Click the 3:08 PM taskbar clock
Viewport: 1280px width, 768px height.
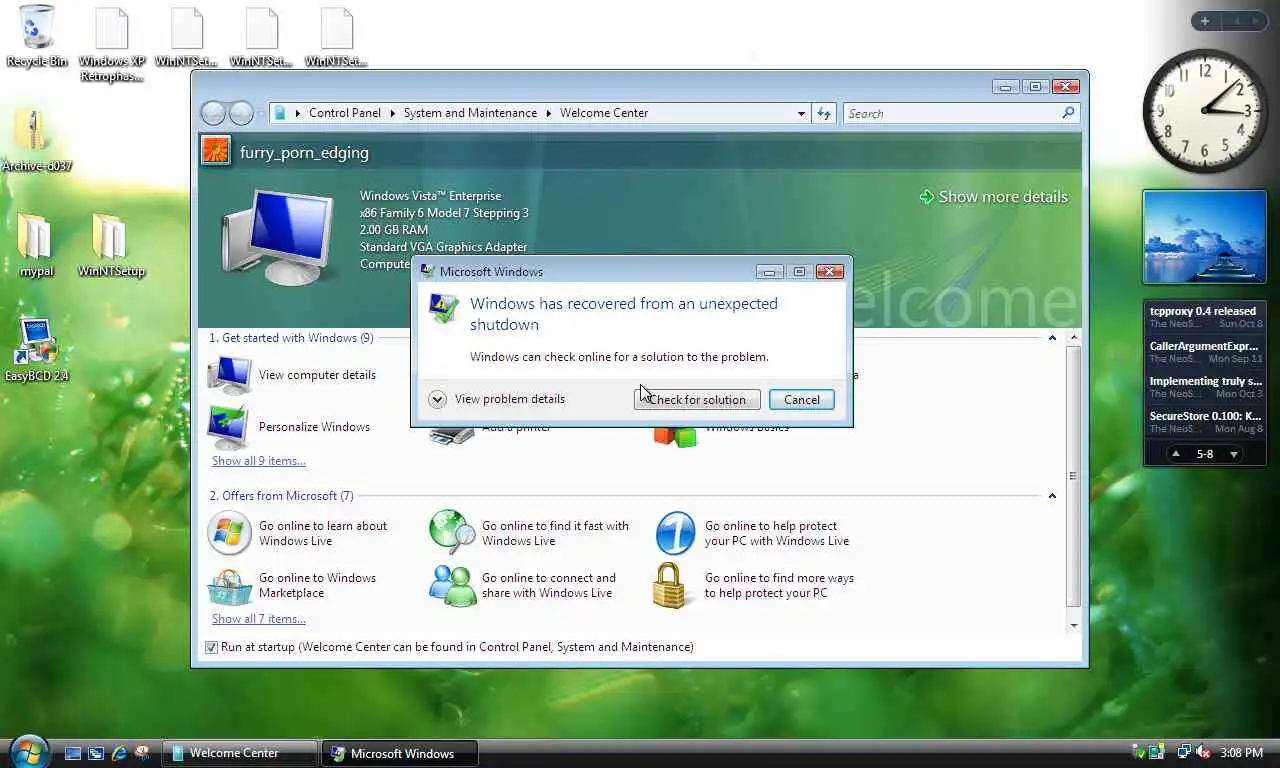click(x=1241, y=752)
